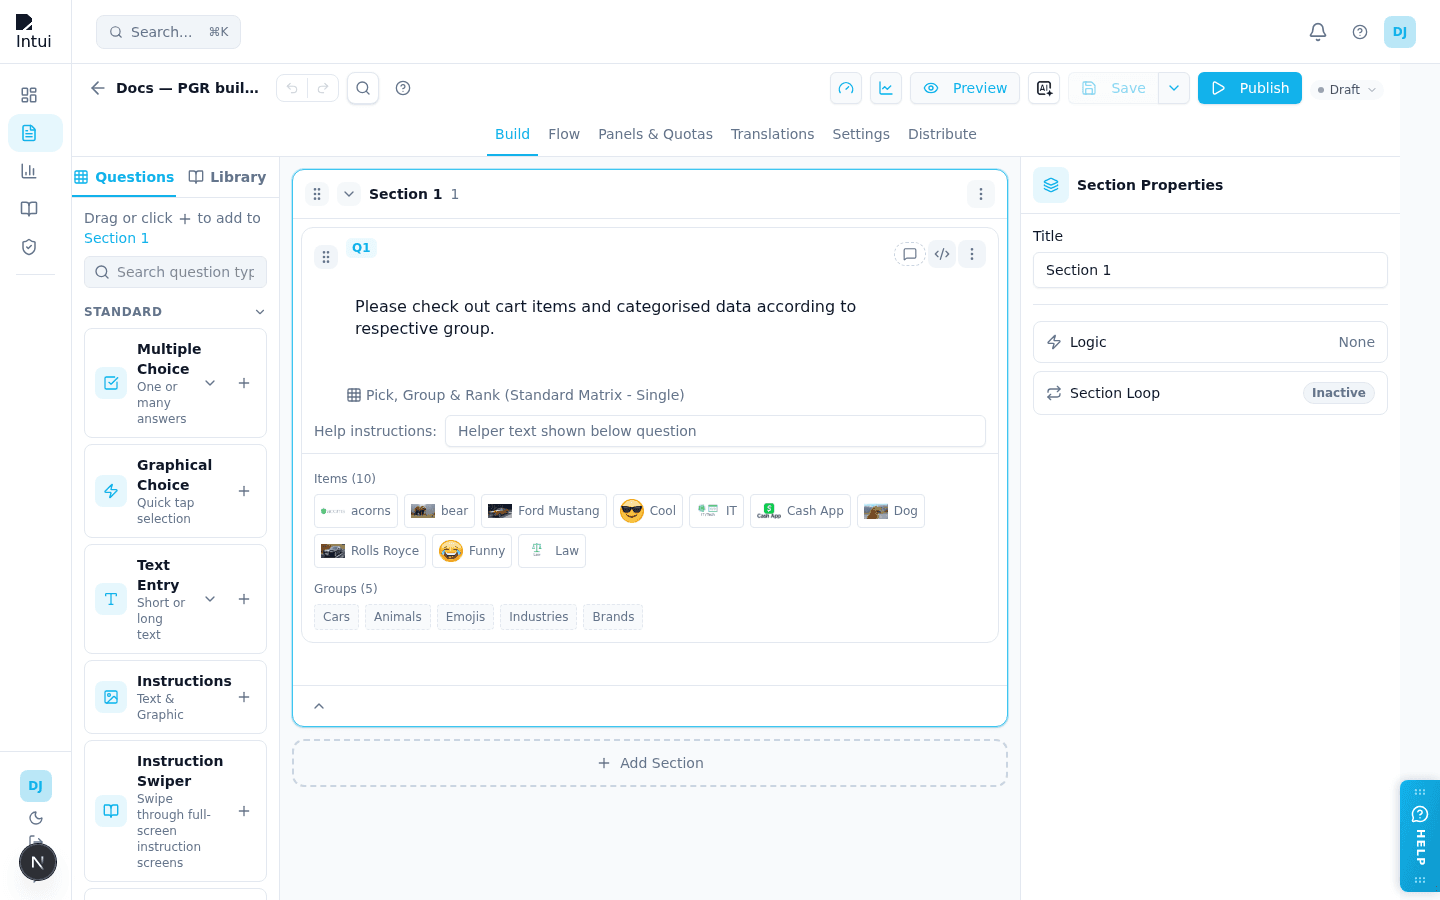Image resolution: width=1440 pixels, height=900 pixels.
Task: Open the speed gauge icon
Action: (x=846, y=88)
